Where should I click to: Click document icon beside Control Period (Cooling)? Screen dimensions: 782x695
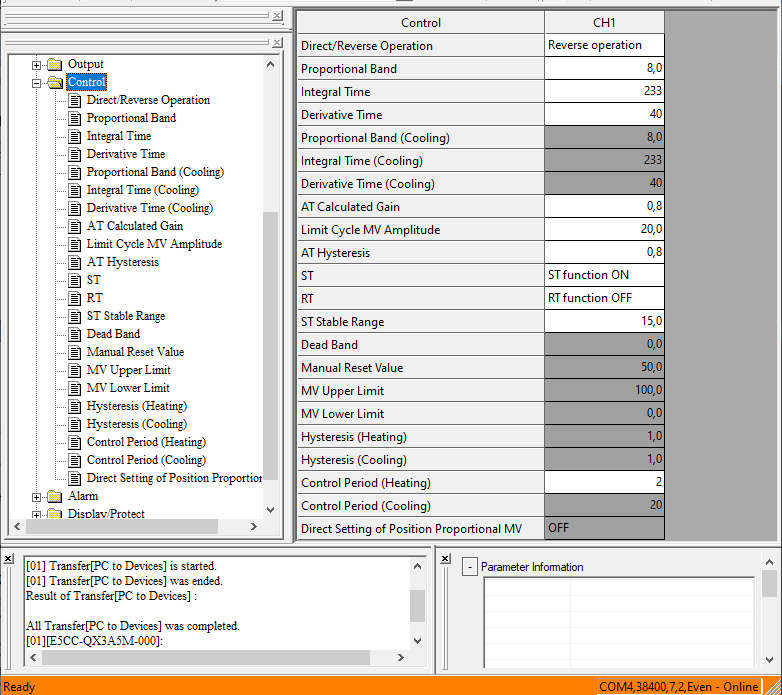coord(75,460)
